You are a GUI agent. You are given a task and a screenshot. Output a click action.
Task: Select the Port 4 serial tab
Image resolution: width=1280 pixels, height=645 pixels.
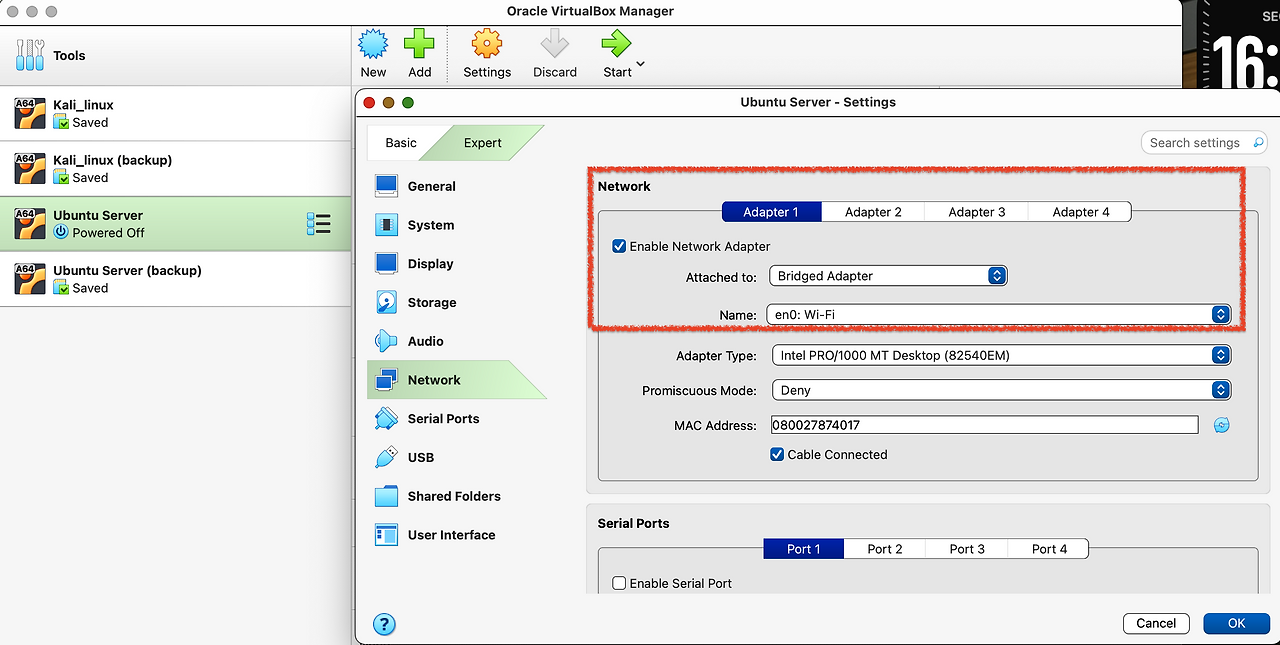1049,549
